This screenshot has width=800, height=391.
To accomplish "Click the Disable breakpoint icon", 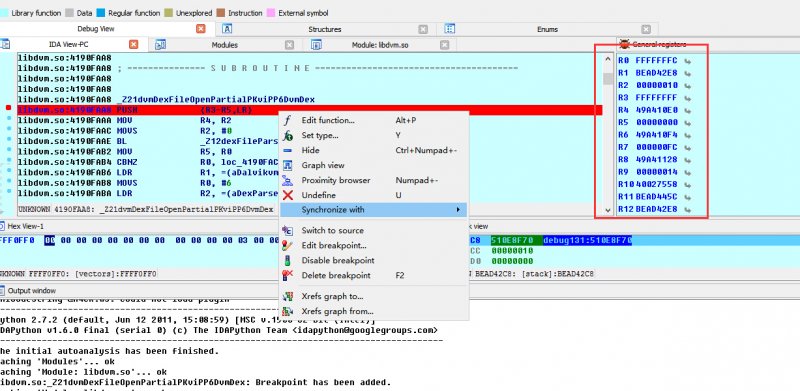I will coord(288,260).
